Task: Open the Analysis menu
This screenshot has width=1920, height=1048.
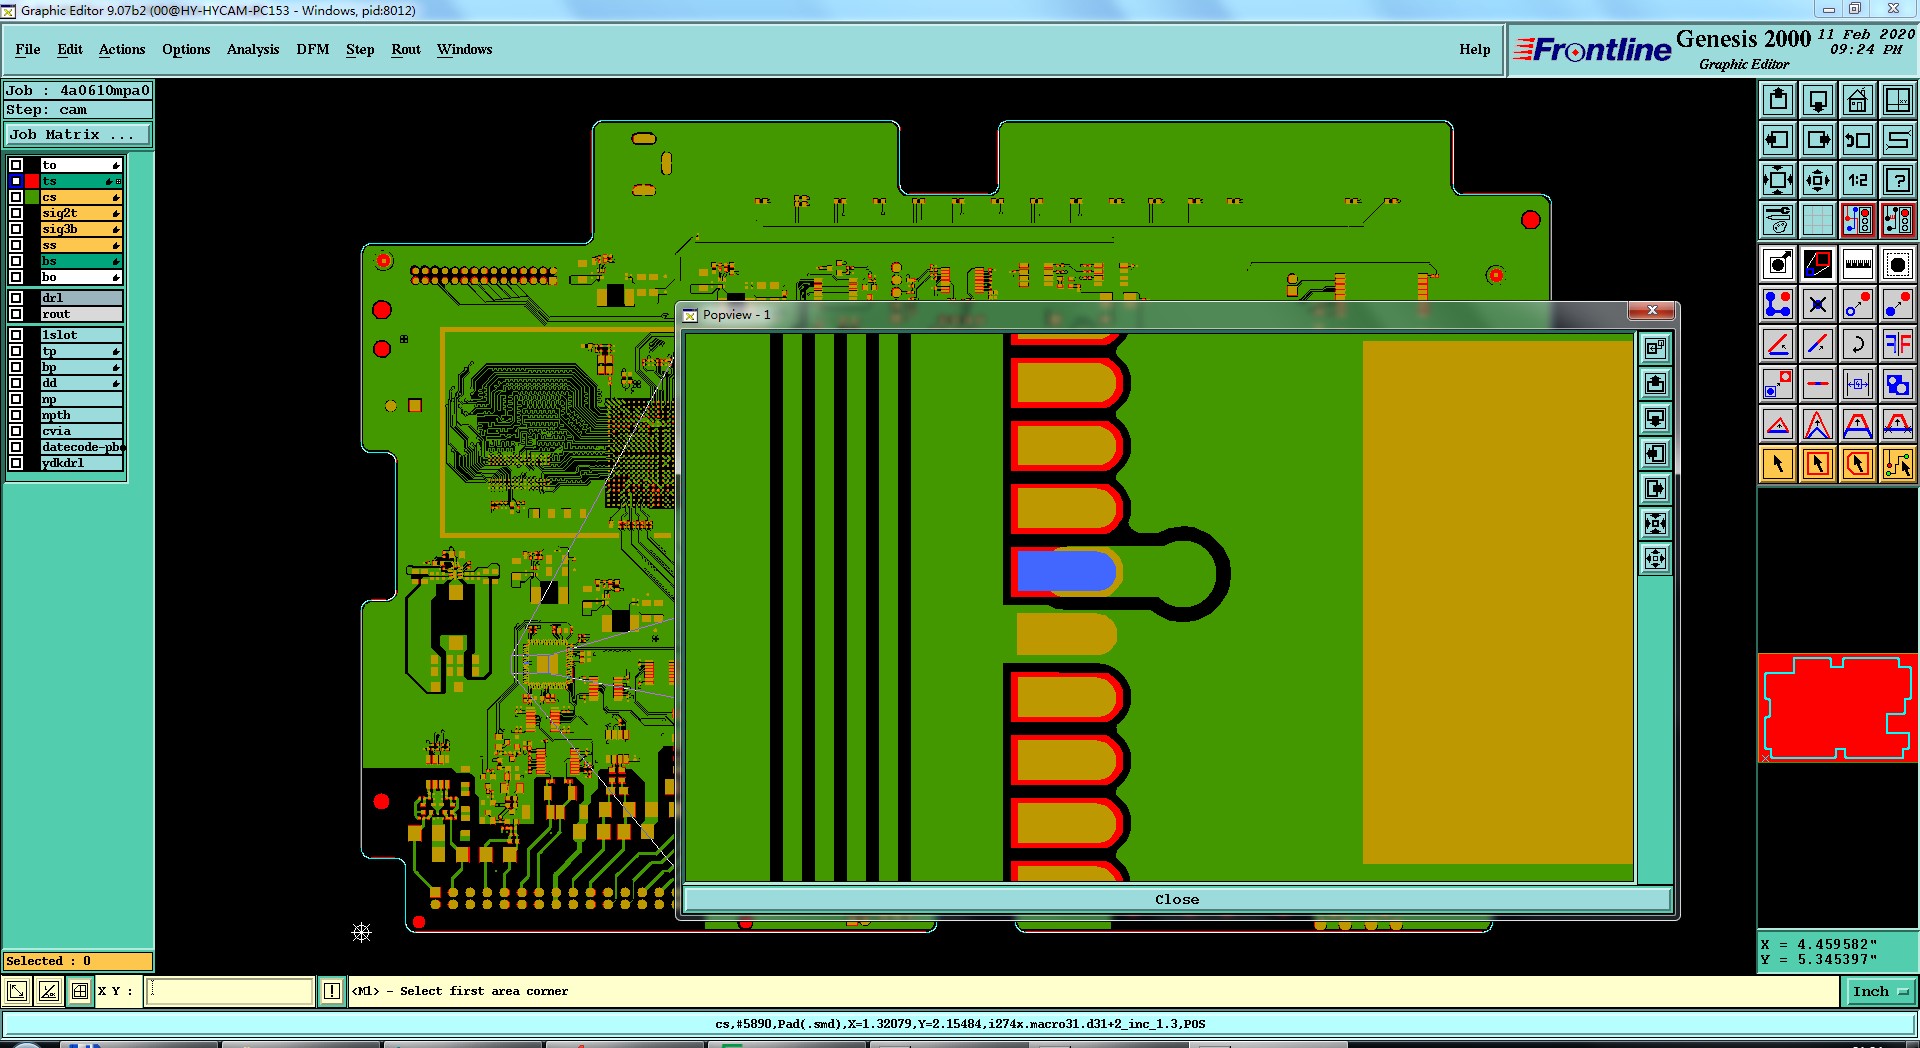Action: (x=253, y=49)
